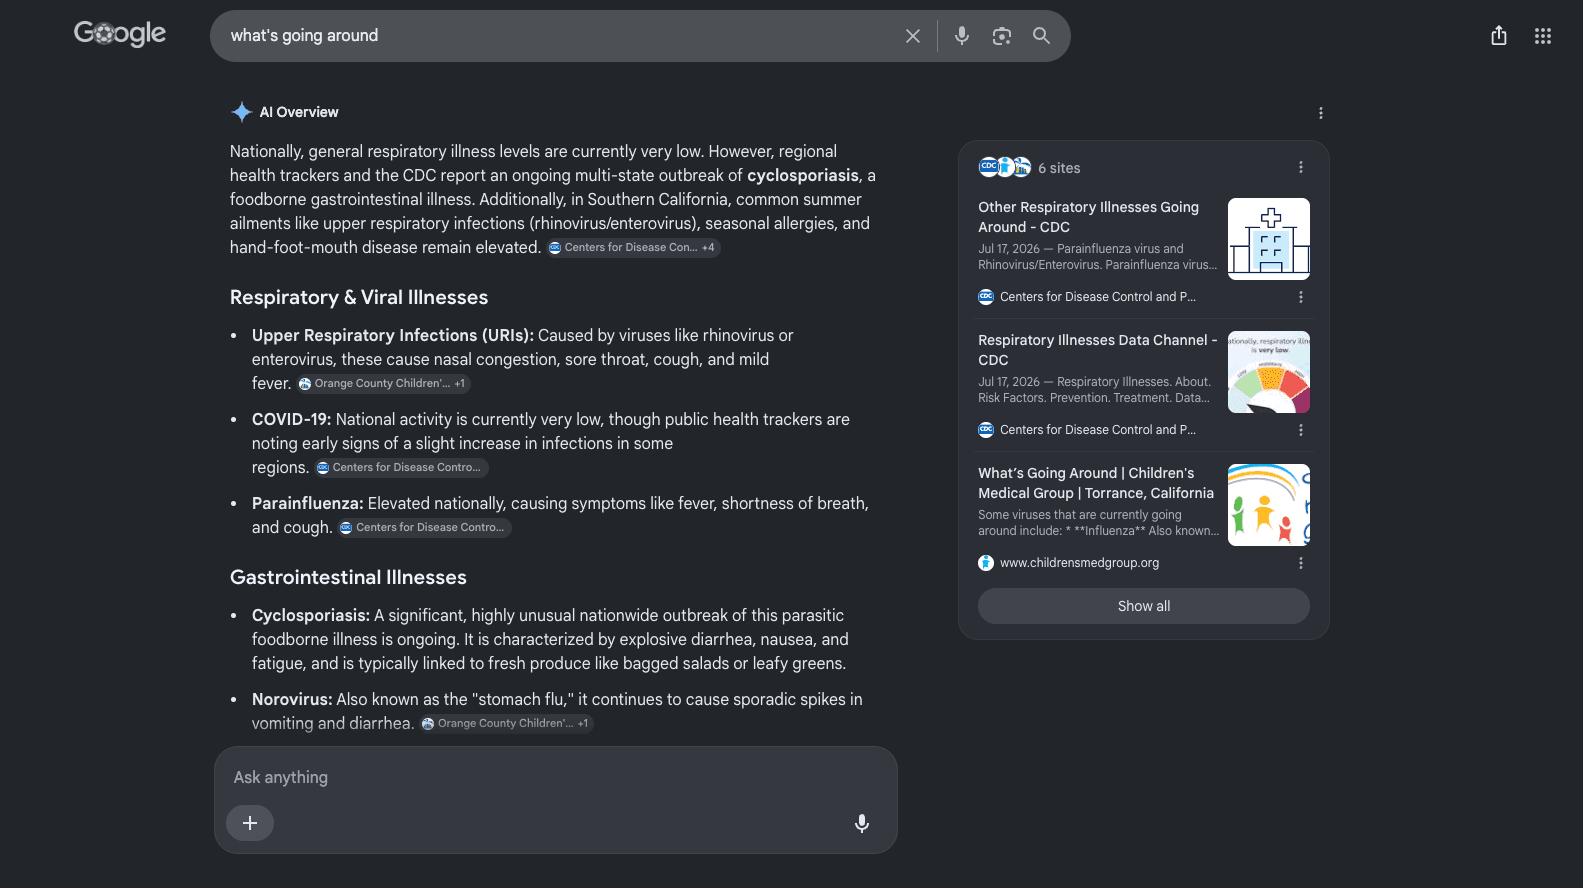The height and width of the screenshot is (888, 1583).
Task: Open options for childrensmedgroup.org source
Action: pyautogui.click(x=1301, y=563)
